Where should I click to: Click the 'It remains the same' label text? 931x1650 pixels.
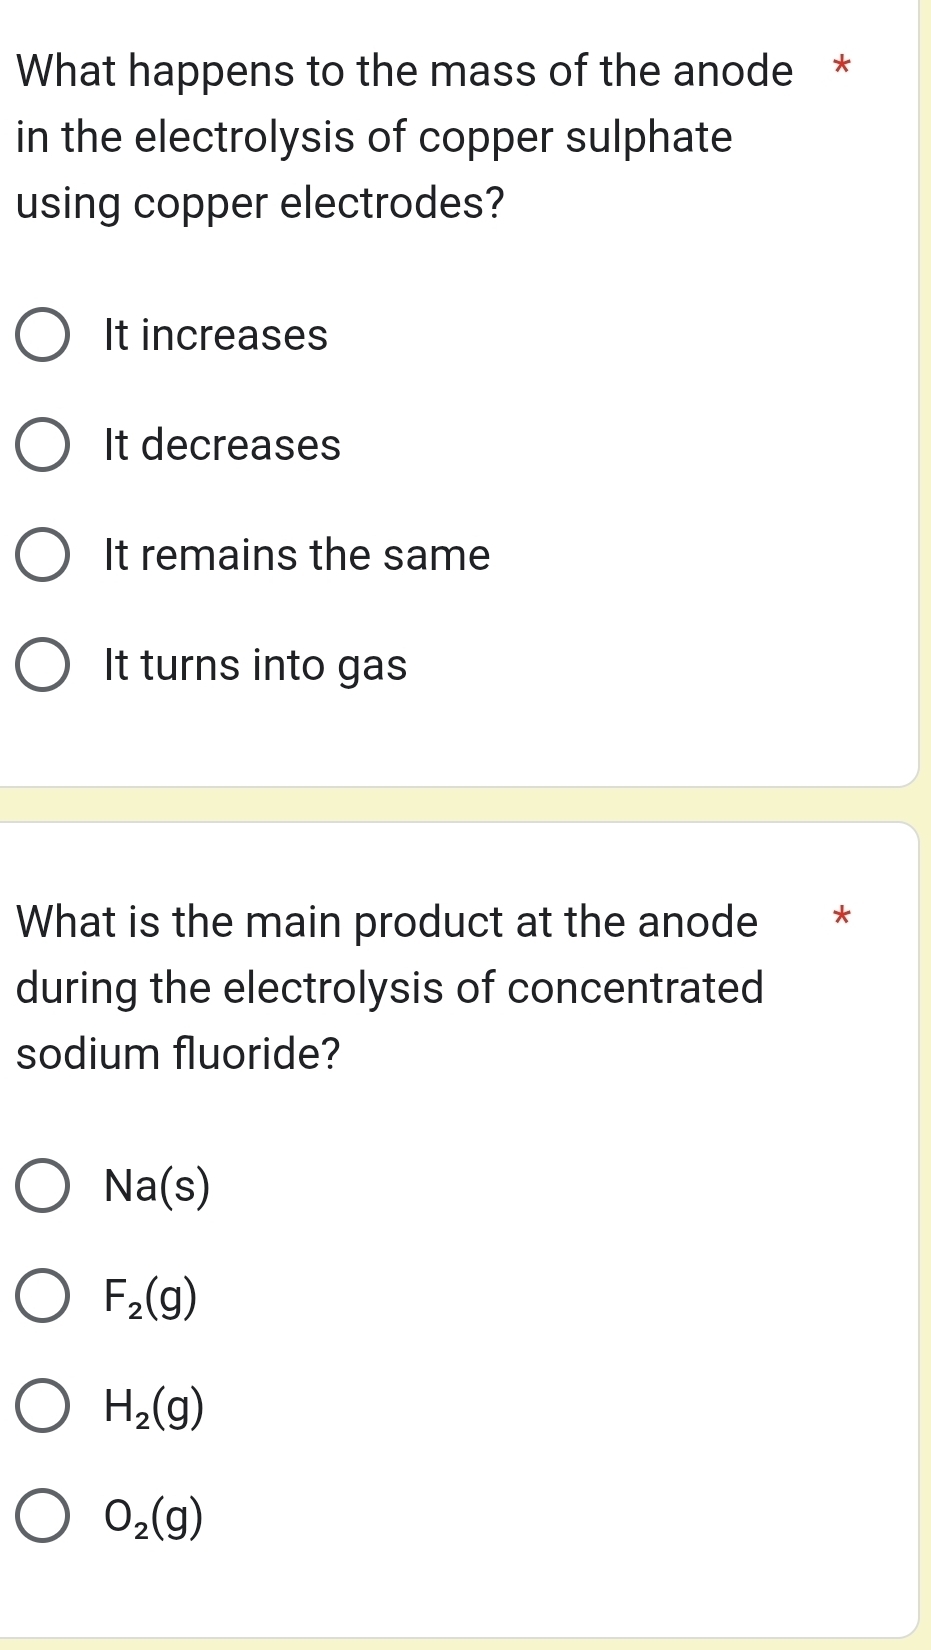tap(297, 556)
